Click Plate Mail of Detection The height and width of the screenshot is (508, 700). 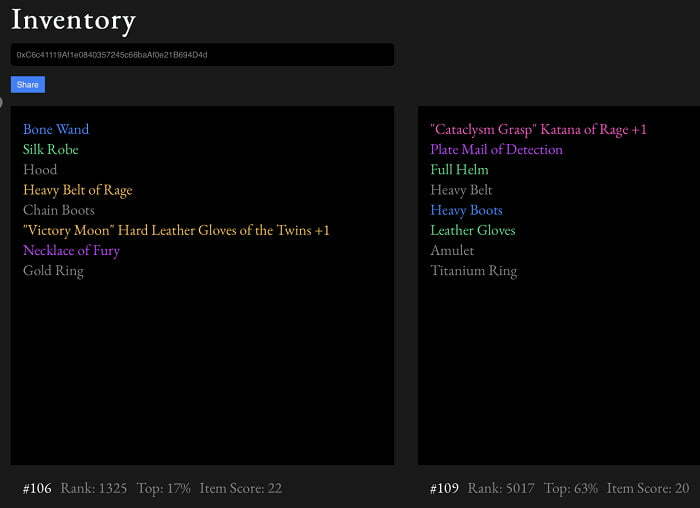[x=496, y=149]
